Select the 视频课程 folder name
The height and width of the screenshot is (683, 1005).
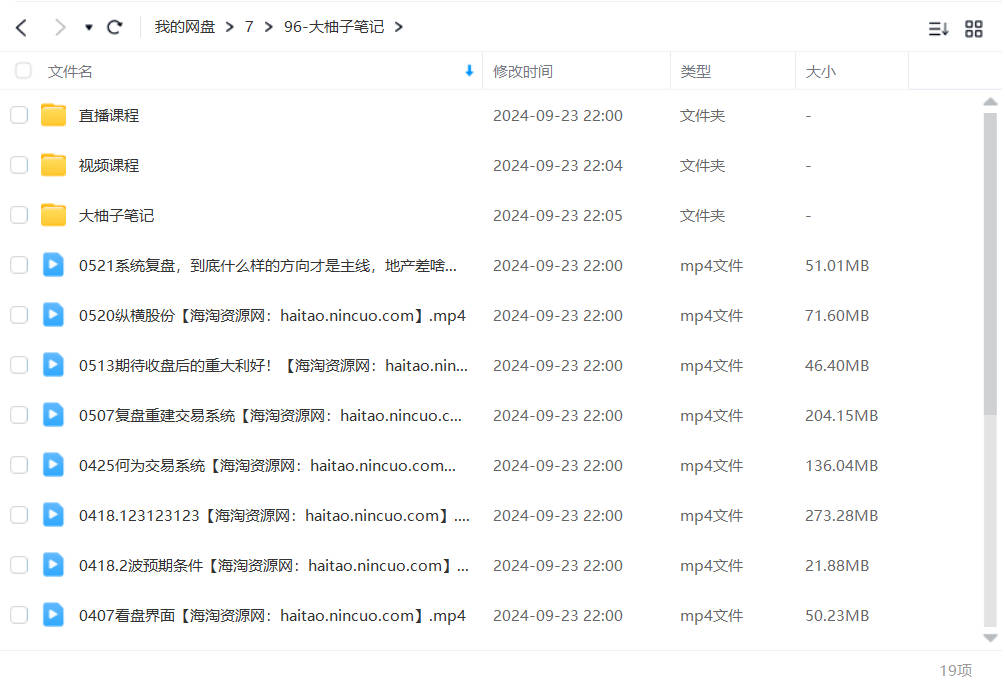pos(108,165)
